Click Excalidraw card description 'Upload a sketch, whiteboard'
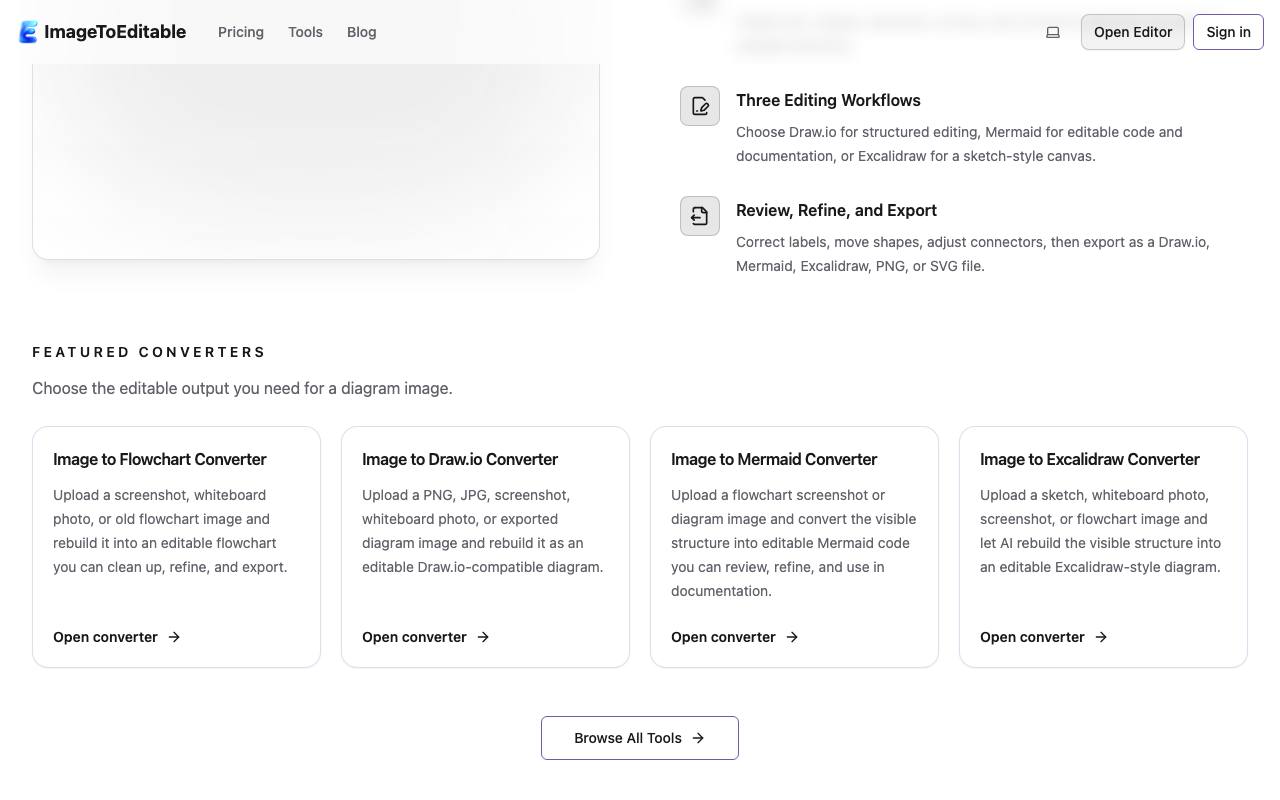The height and width of the screenshot is (800, 1280). coord(1100,531)
